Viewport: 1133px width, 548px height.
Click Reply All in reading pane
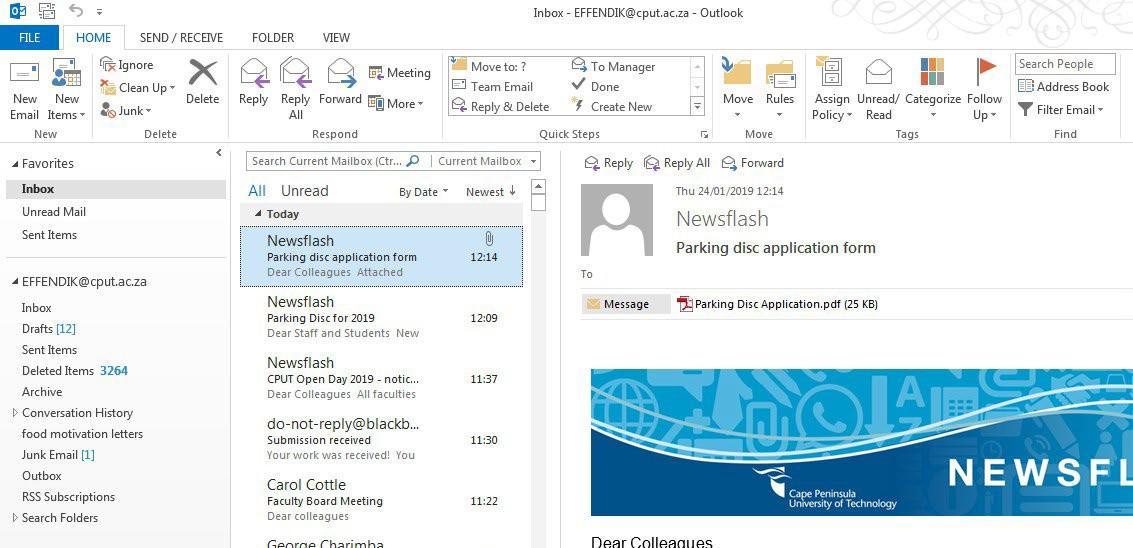tap(676, 163)
